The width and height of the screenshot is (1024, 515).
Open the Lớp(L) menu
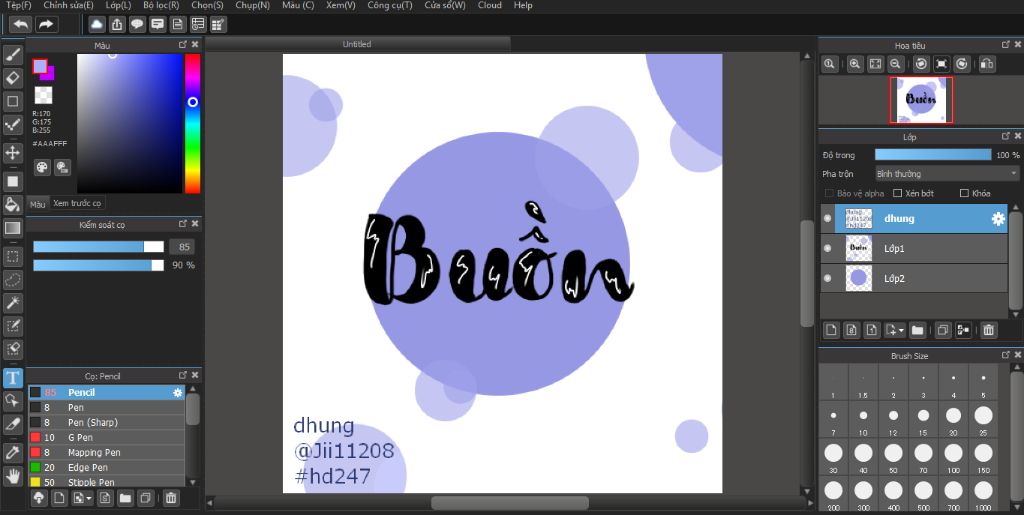(x=118, y=5)
